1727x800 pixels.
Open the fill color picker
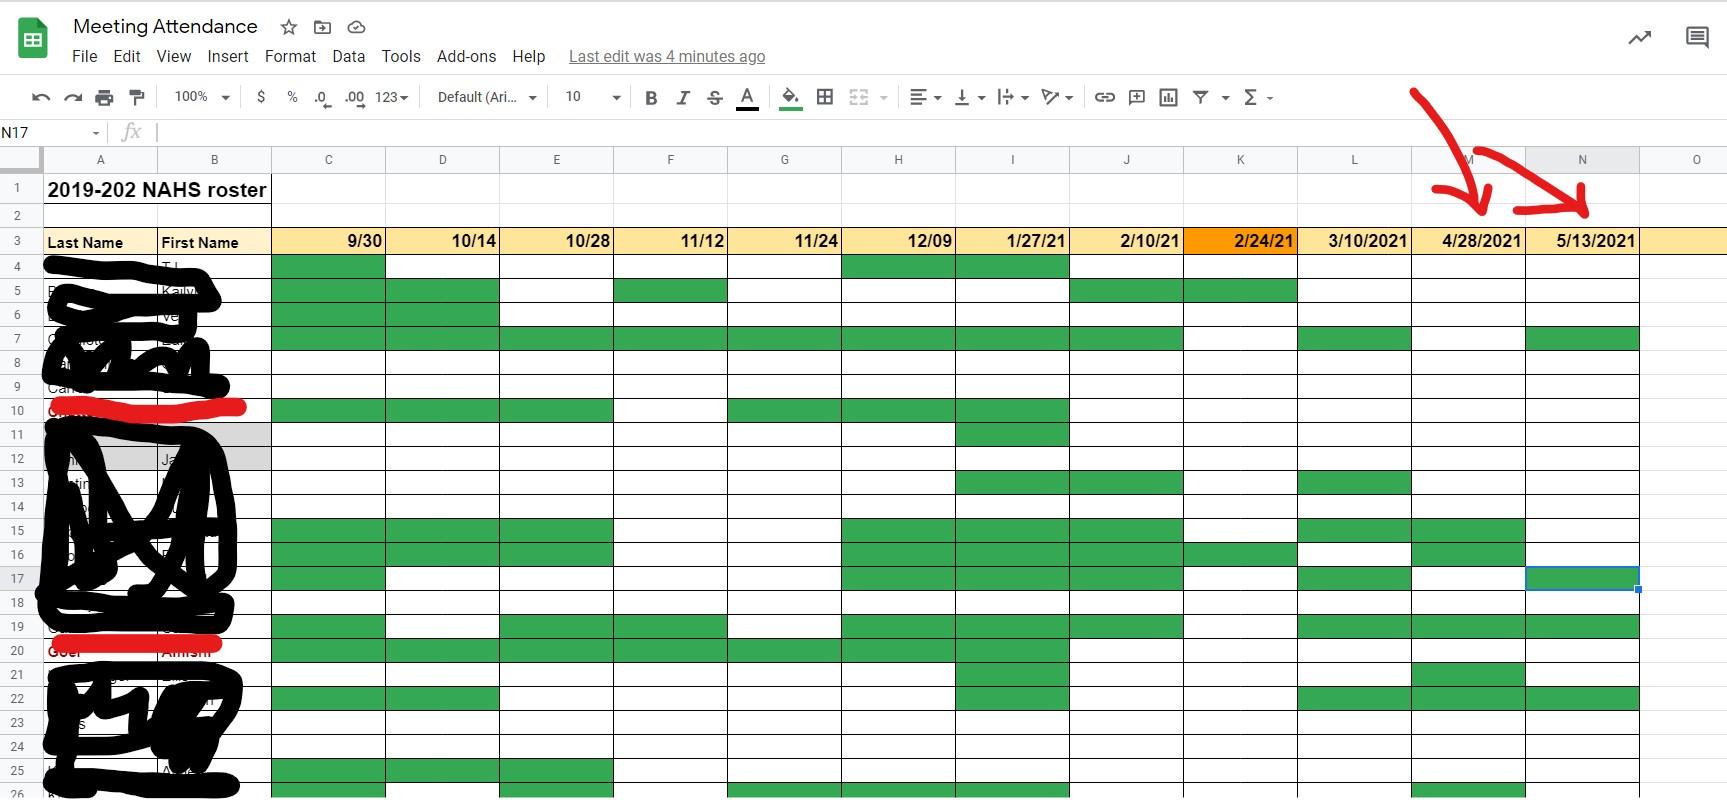coord(790,98)
